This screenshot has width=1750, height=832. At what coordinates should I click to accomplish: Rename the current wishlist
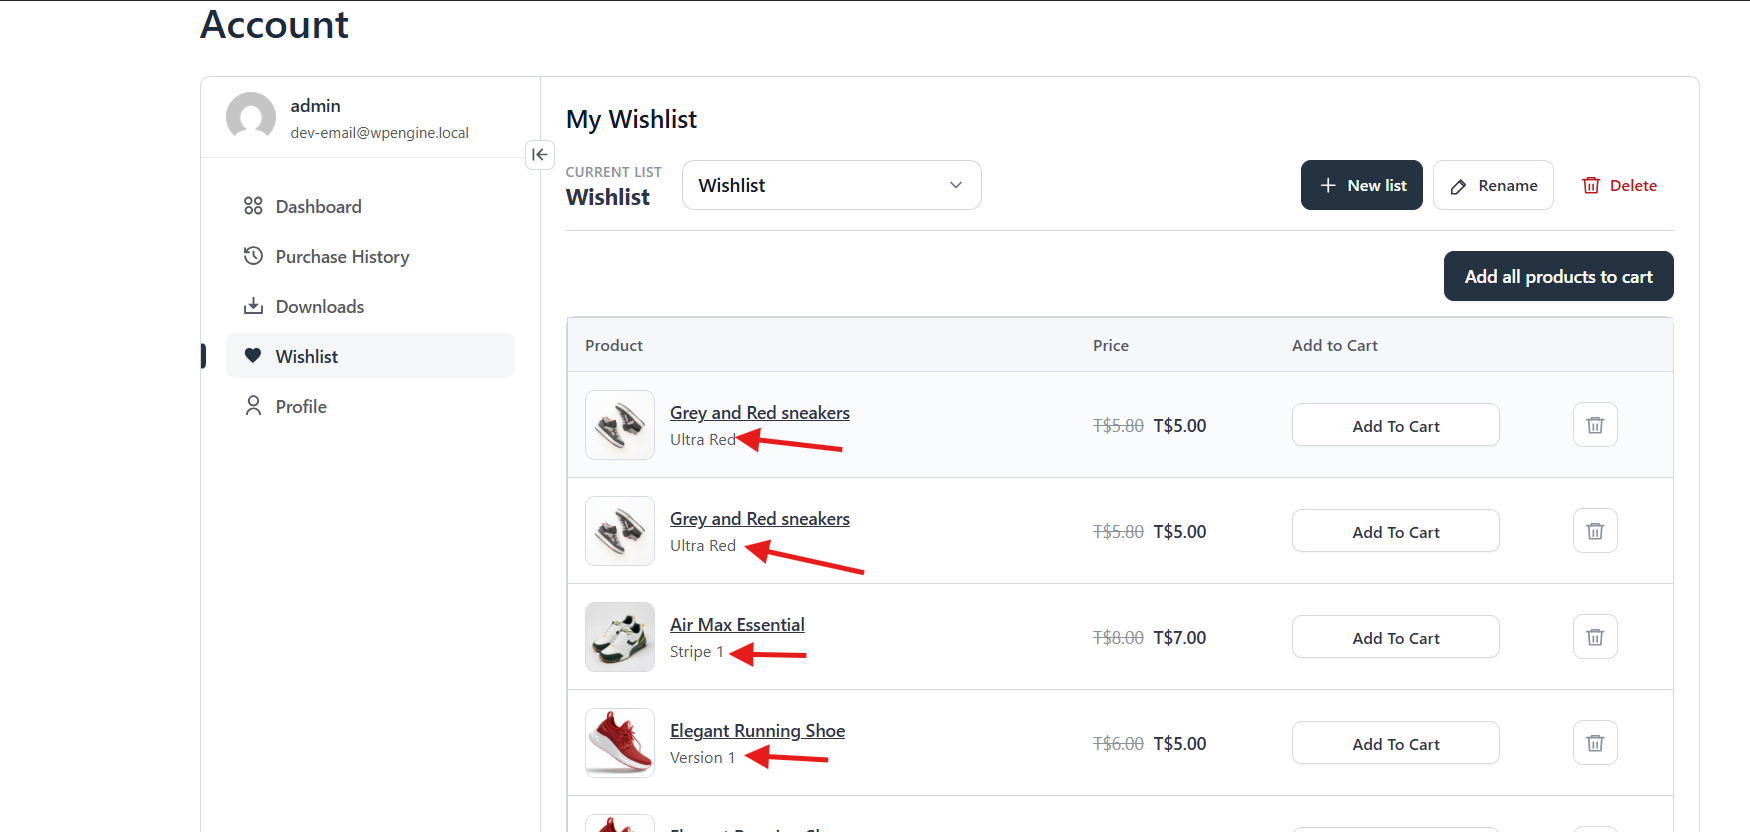pyautogui.click(x=1493, y=185)
